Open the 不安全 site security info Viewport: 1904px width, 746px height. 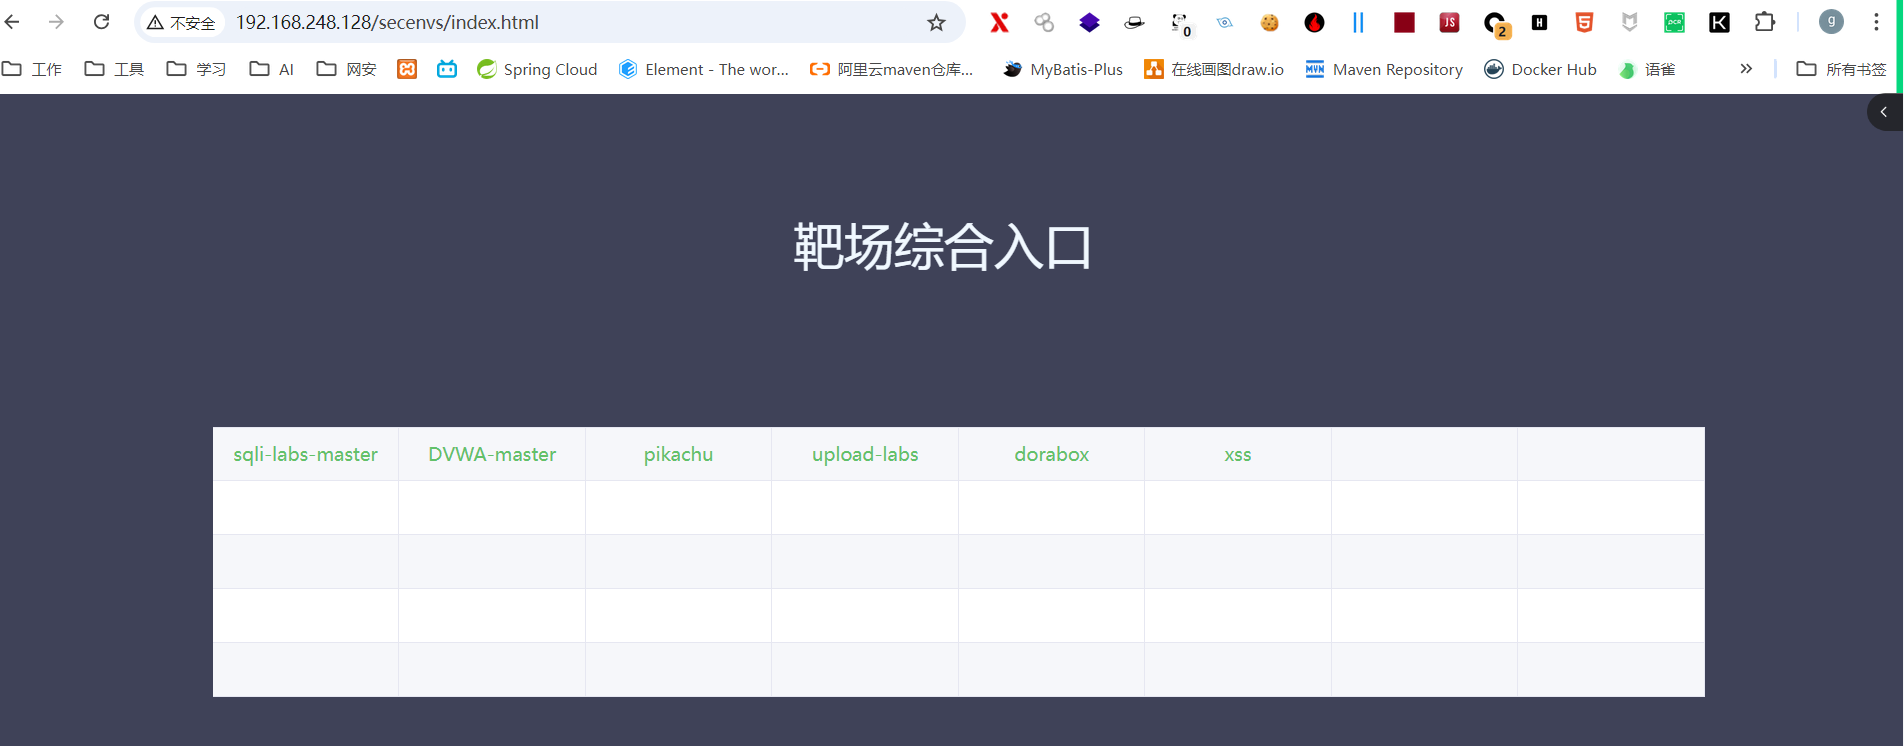(181, 22)
